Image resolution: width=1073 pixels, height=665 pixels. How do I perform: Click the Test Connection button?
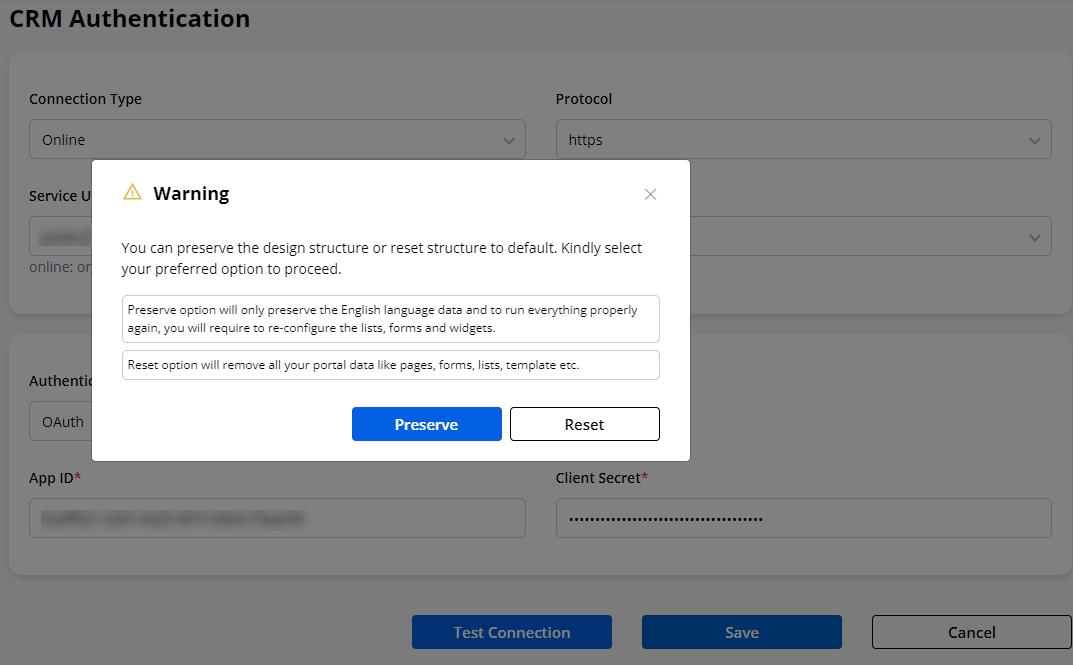tap(511, 632)
